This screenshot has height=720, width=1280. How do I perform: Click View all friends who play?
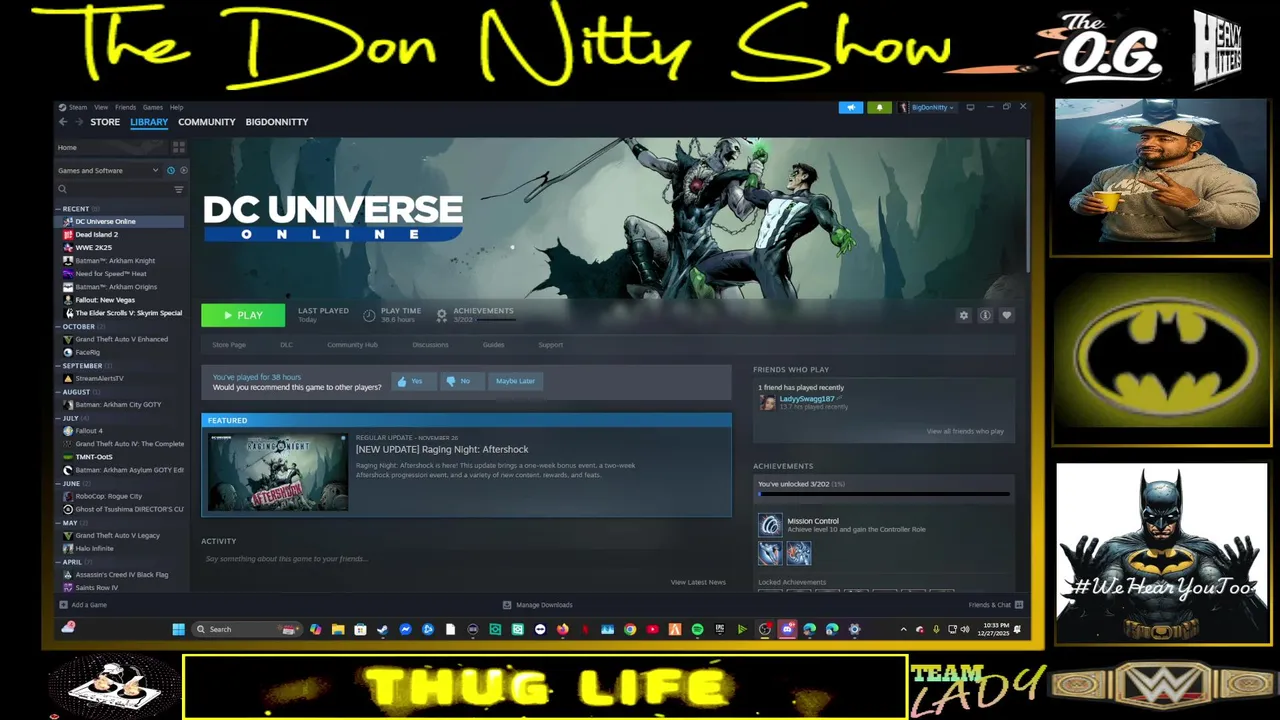coord(965,431)
